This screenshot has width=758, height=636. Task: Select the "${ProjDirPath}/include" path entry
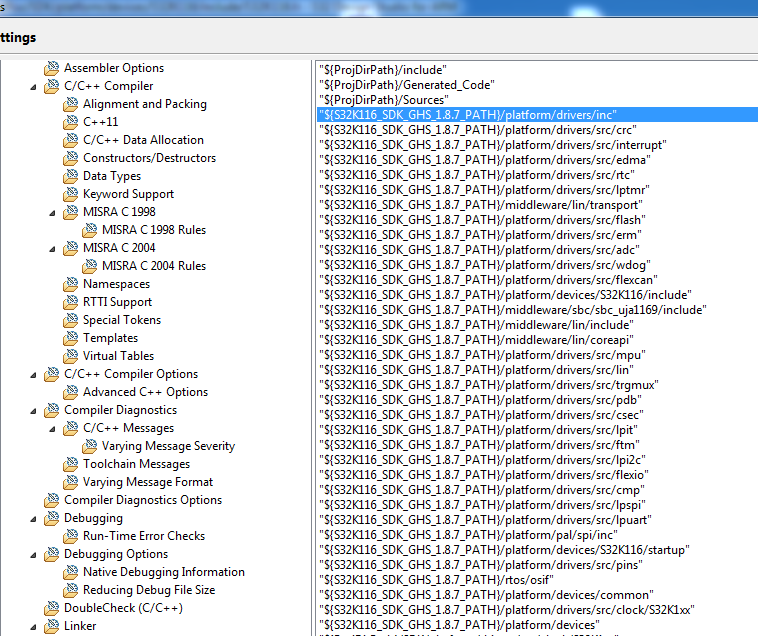[x=383, y=70]
